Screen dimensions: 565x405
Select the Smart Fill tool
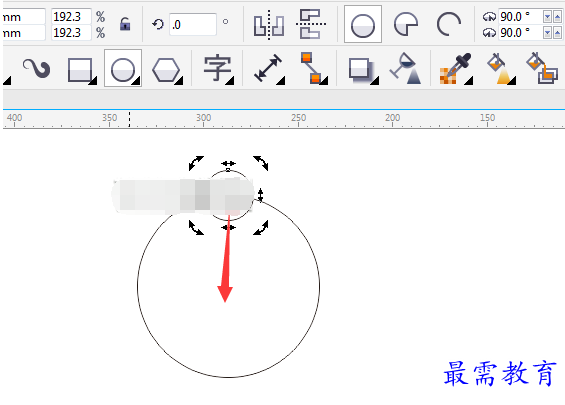[x=542, y=68]
